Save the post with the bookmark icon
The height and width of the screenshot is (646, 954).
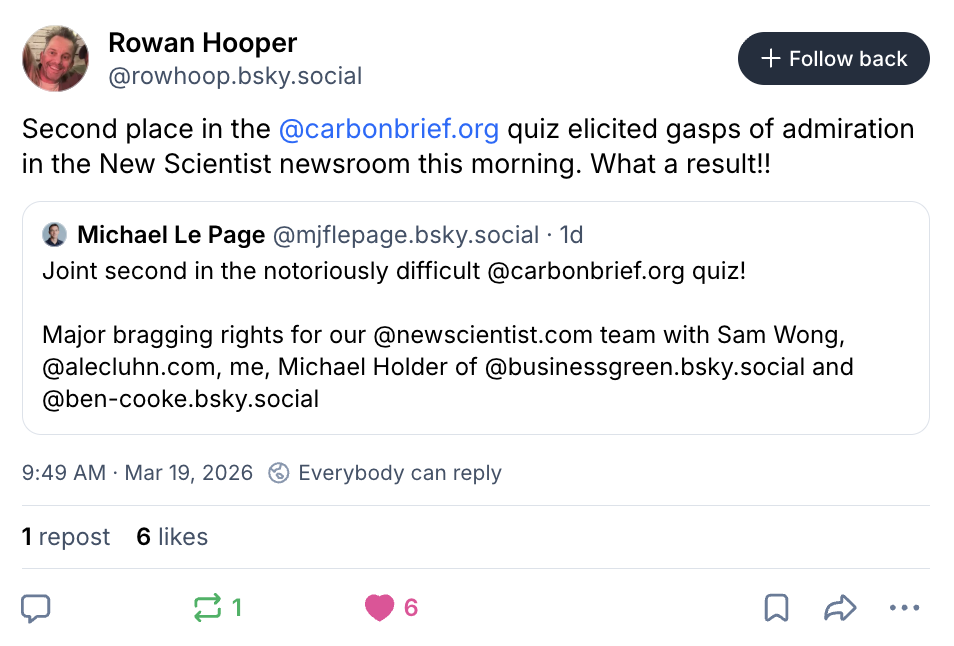point(777,608)
